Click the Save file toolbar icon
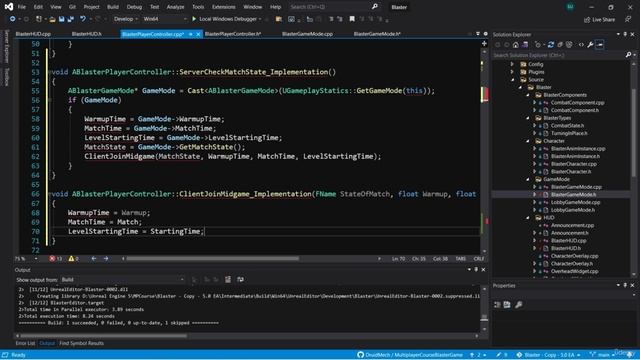This screenshot has height=360, width=640. click(62, 19)
